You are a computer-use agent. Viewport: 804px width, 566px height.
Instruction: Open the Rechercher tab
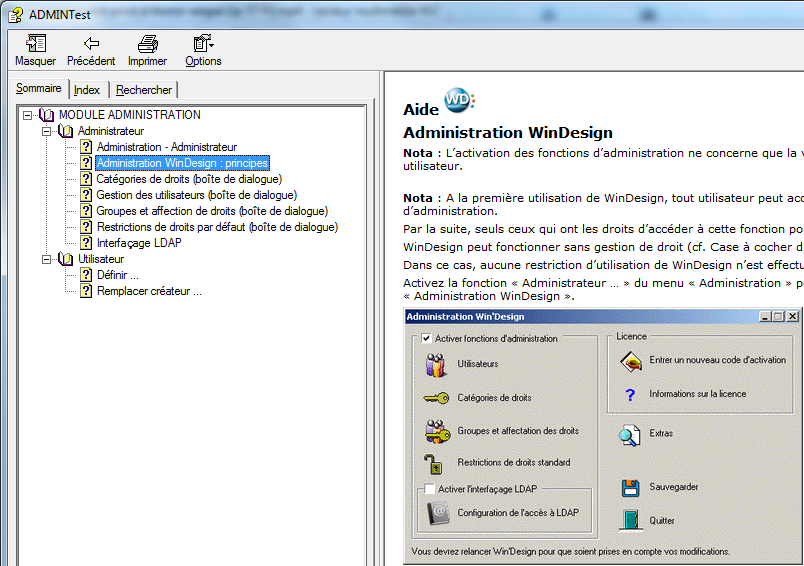(144, 90)
